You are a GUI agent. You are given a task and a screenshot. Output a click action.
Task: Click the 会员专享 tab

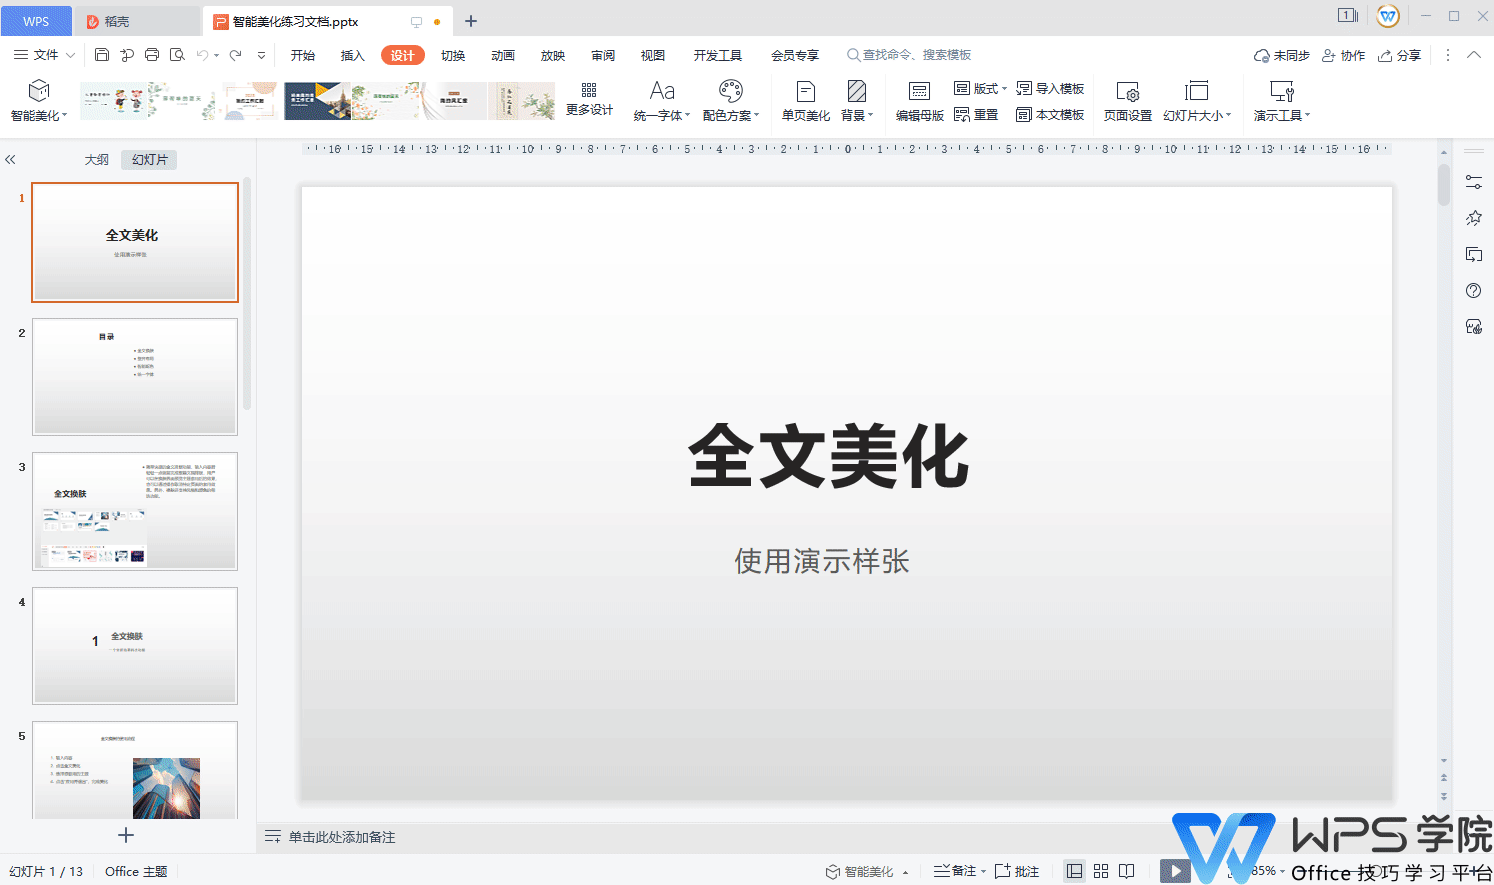coord(795,55)
